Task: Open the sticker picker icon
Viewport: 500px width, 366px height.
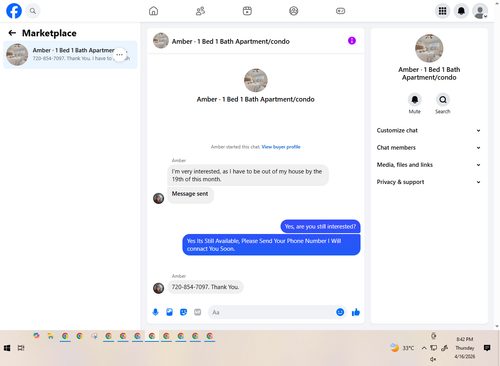Action: [183, 312]
